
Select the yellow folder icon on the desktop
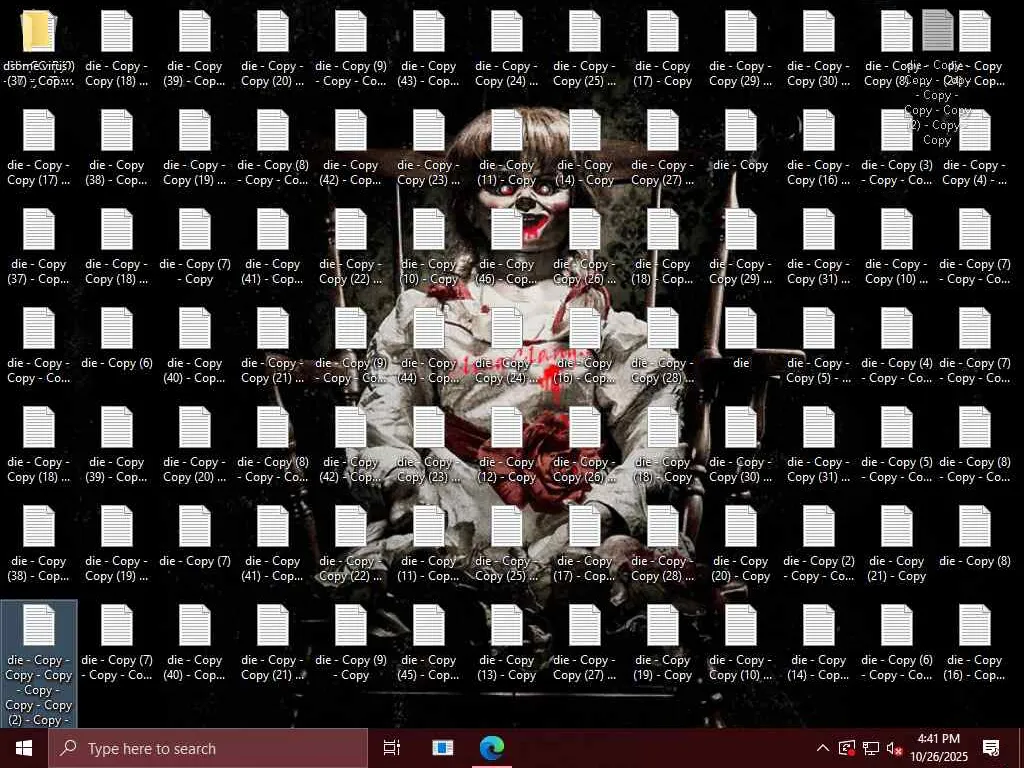click(x=39, y=31)
